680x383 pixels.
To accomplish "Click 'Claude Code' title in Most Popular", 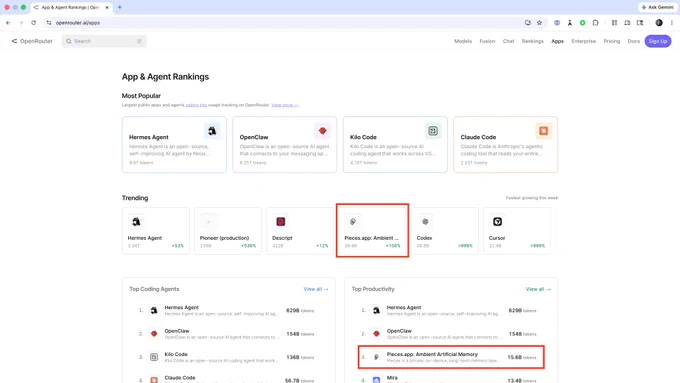I will click(x=478, y=137).
